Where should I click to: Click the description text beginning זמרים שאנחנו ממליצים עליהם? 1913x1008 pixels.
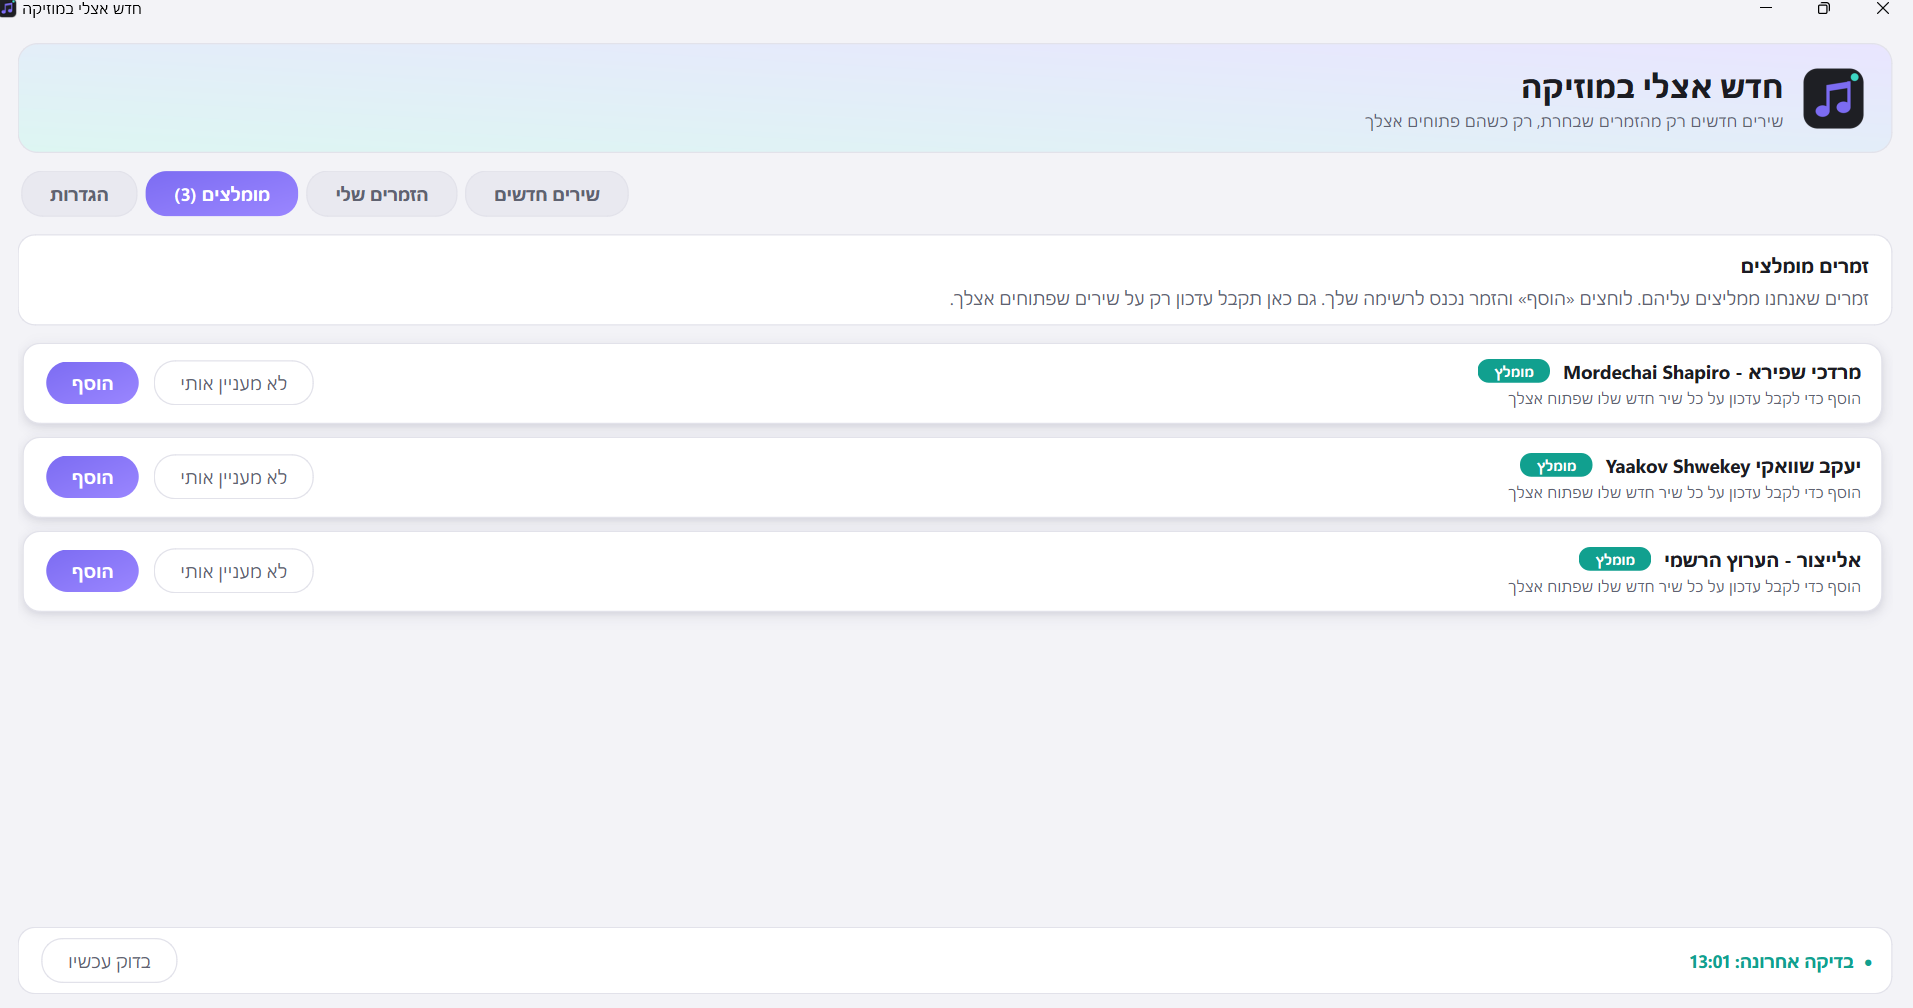pos(1409,298)
